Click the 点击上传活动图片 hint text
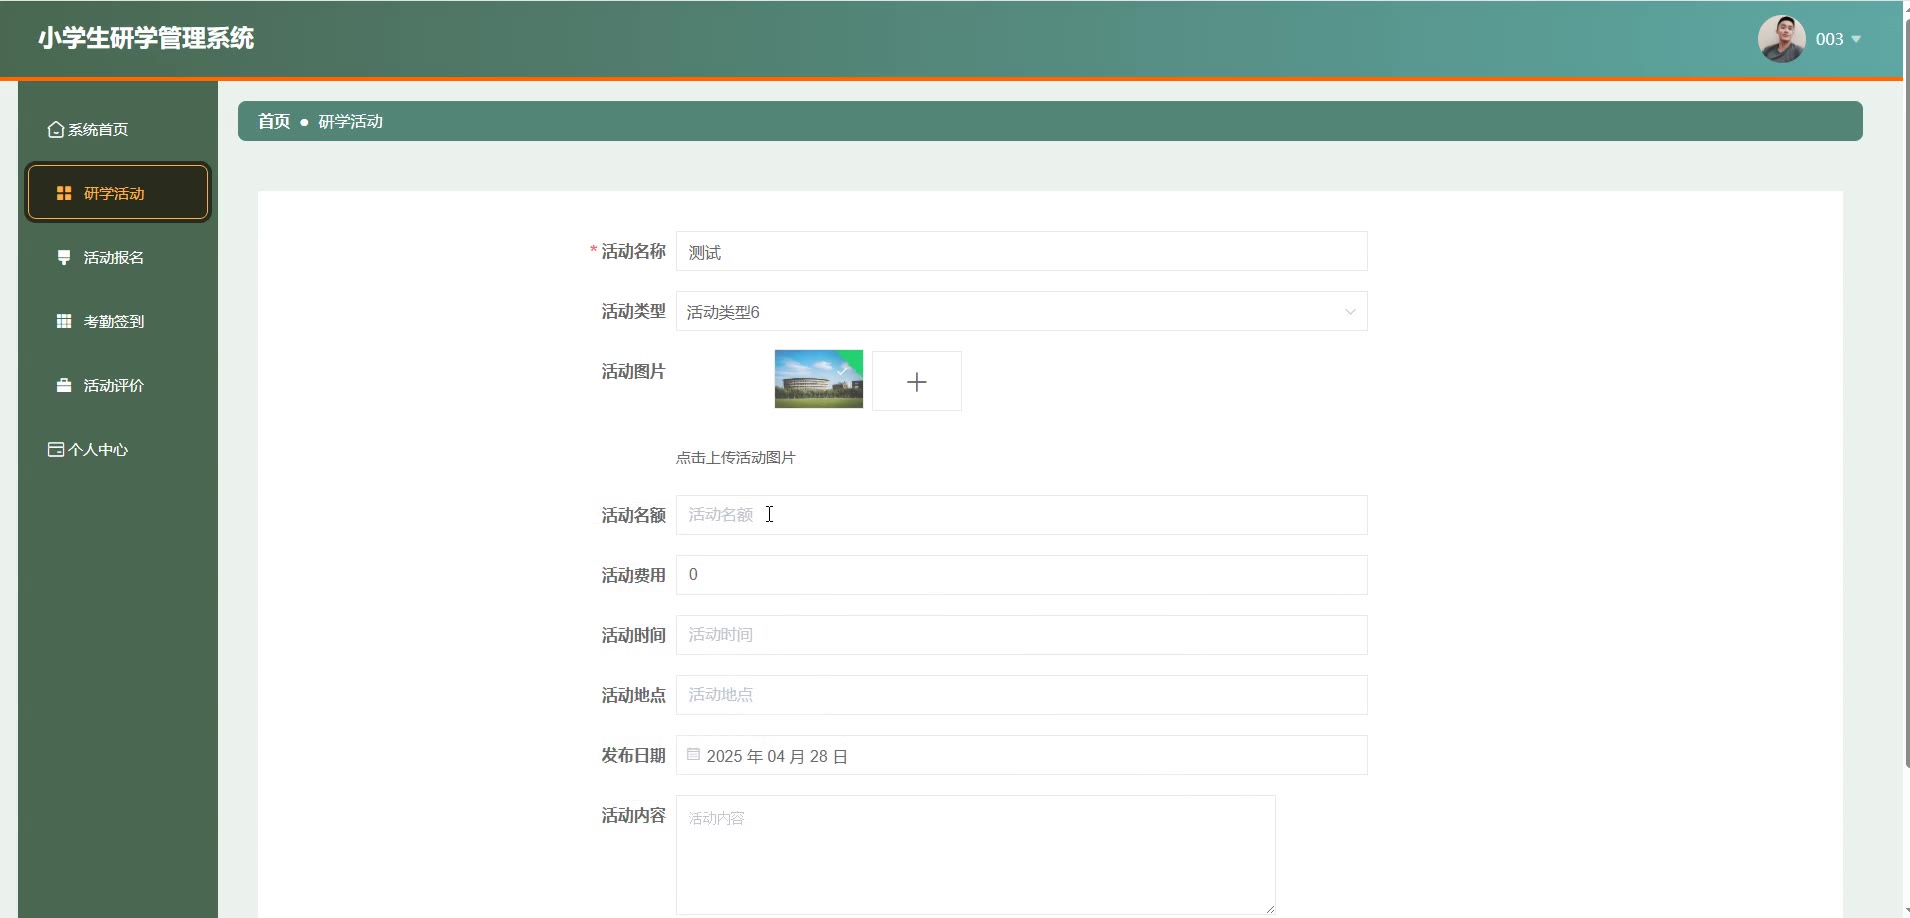The height and width of the screenshot is (918, 1910). 736,458
